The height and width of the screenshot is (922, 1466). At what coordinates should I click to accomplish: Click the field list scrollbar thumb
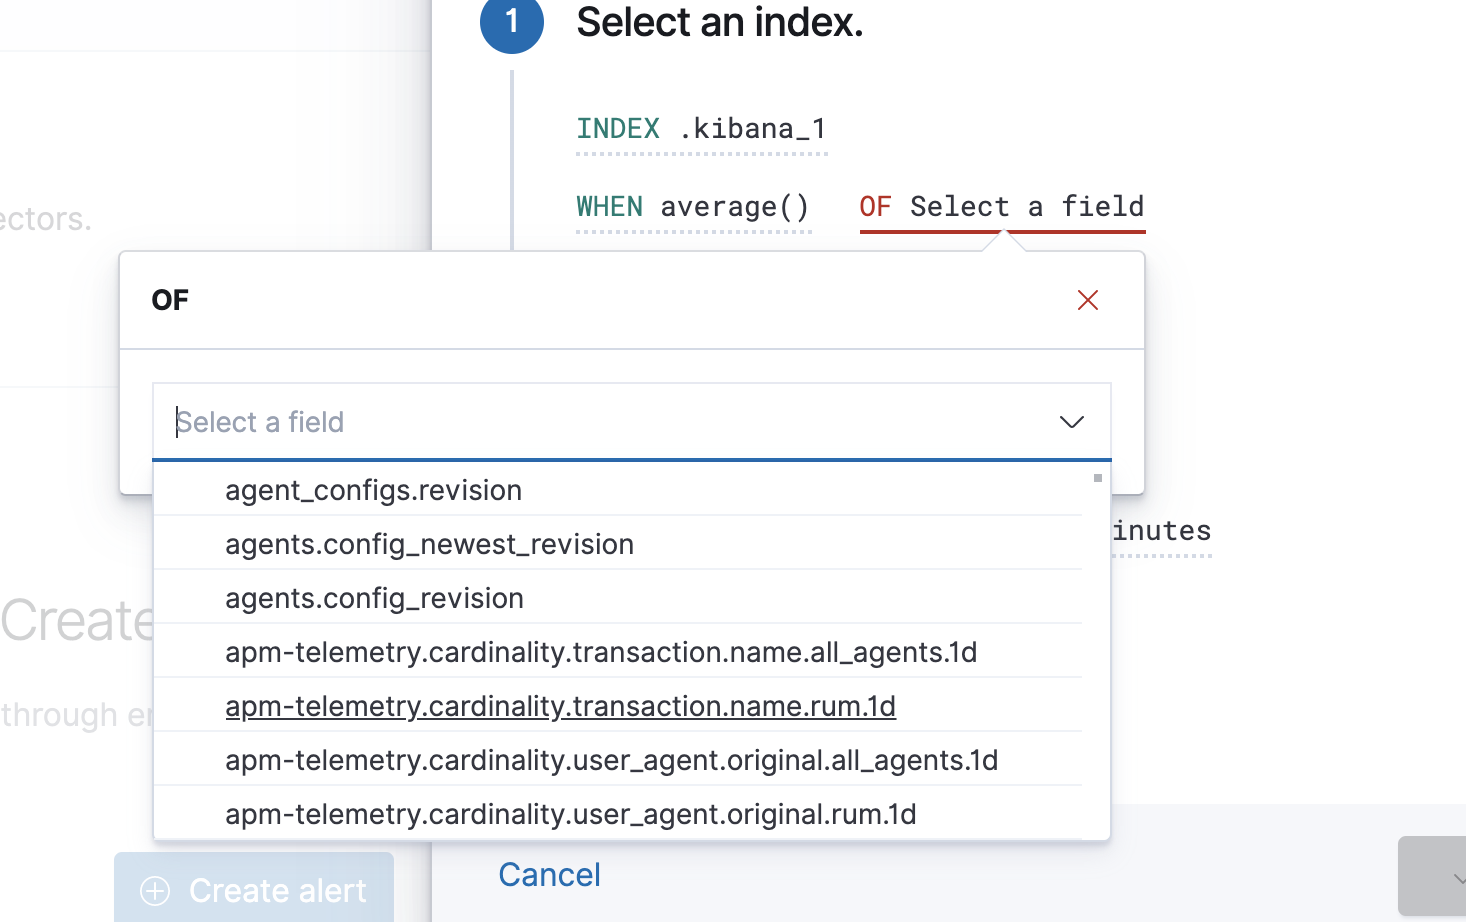point(1097,478)
